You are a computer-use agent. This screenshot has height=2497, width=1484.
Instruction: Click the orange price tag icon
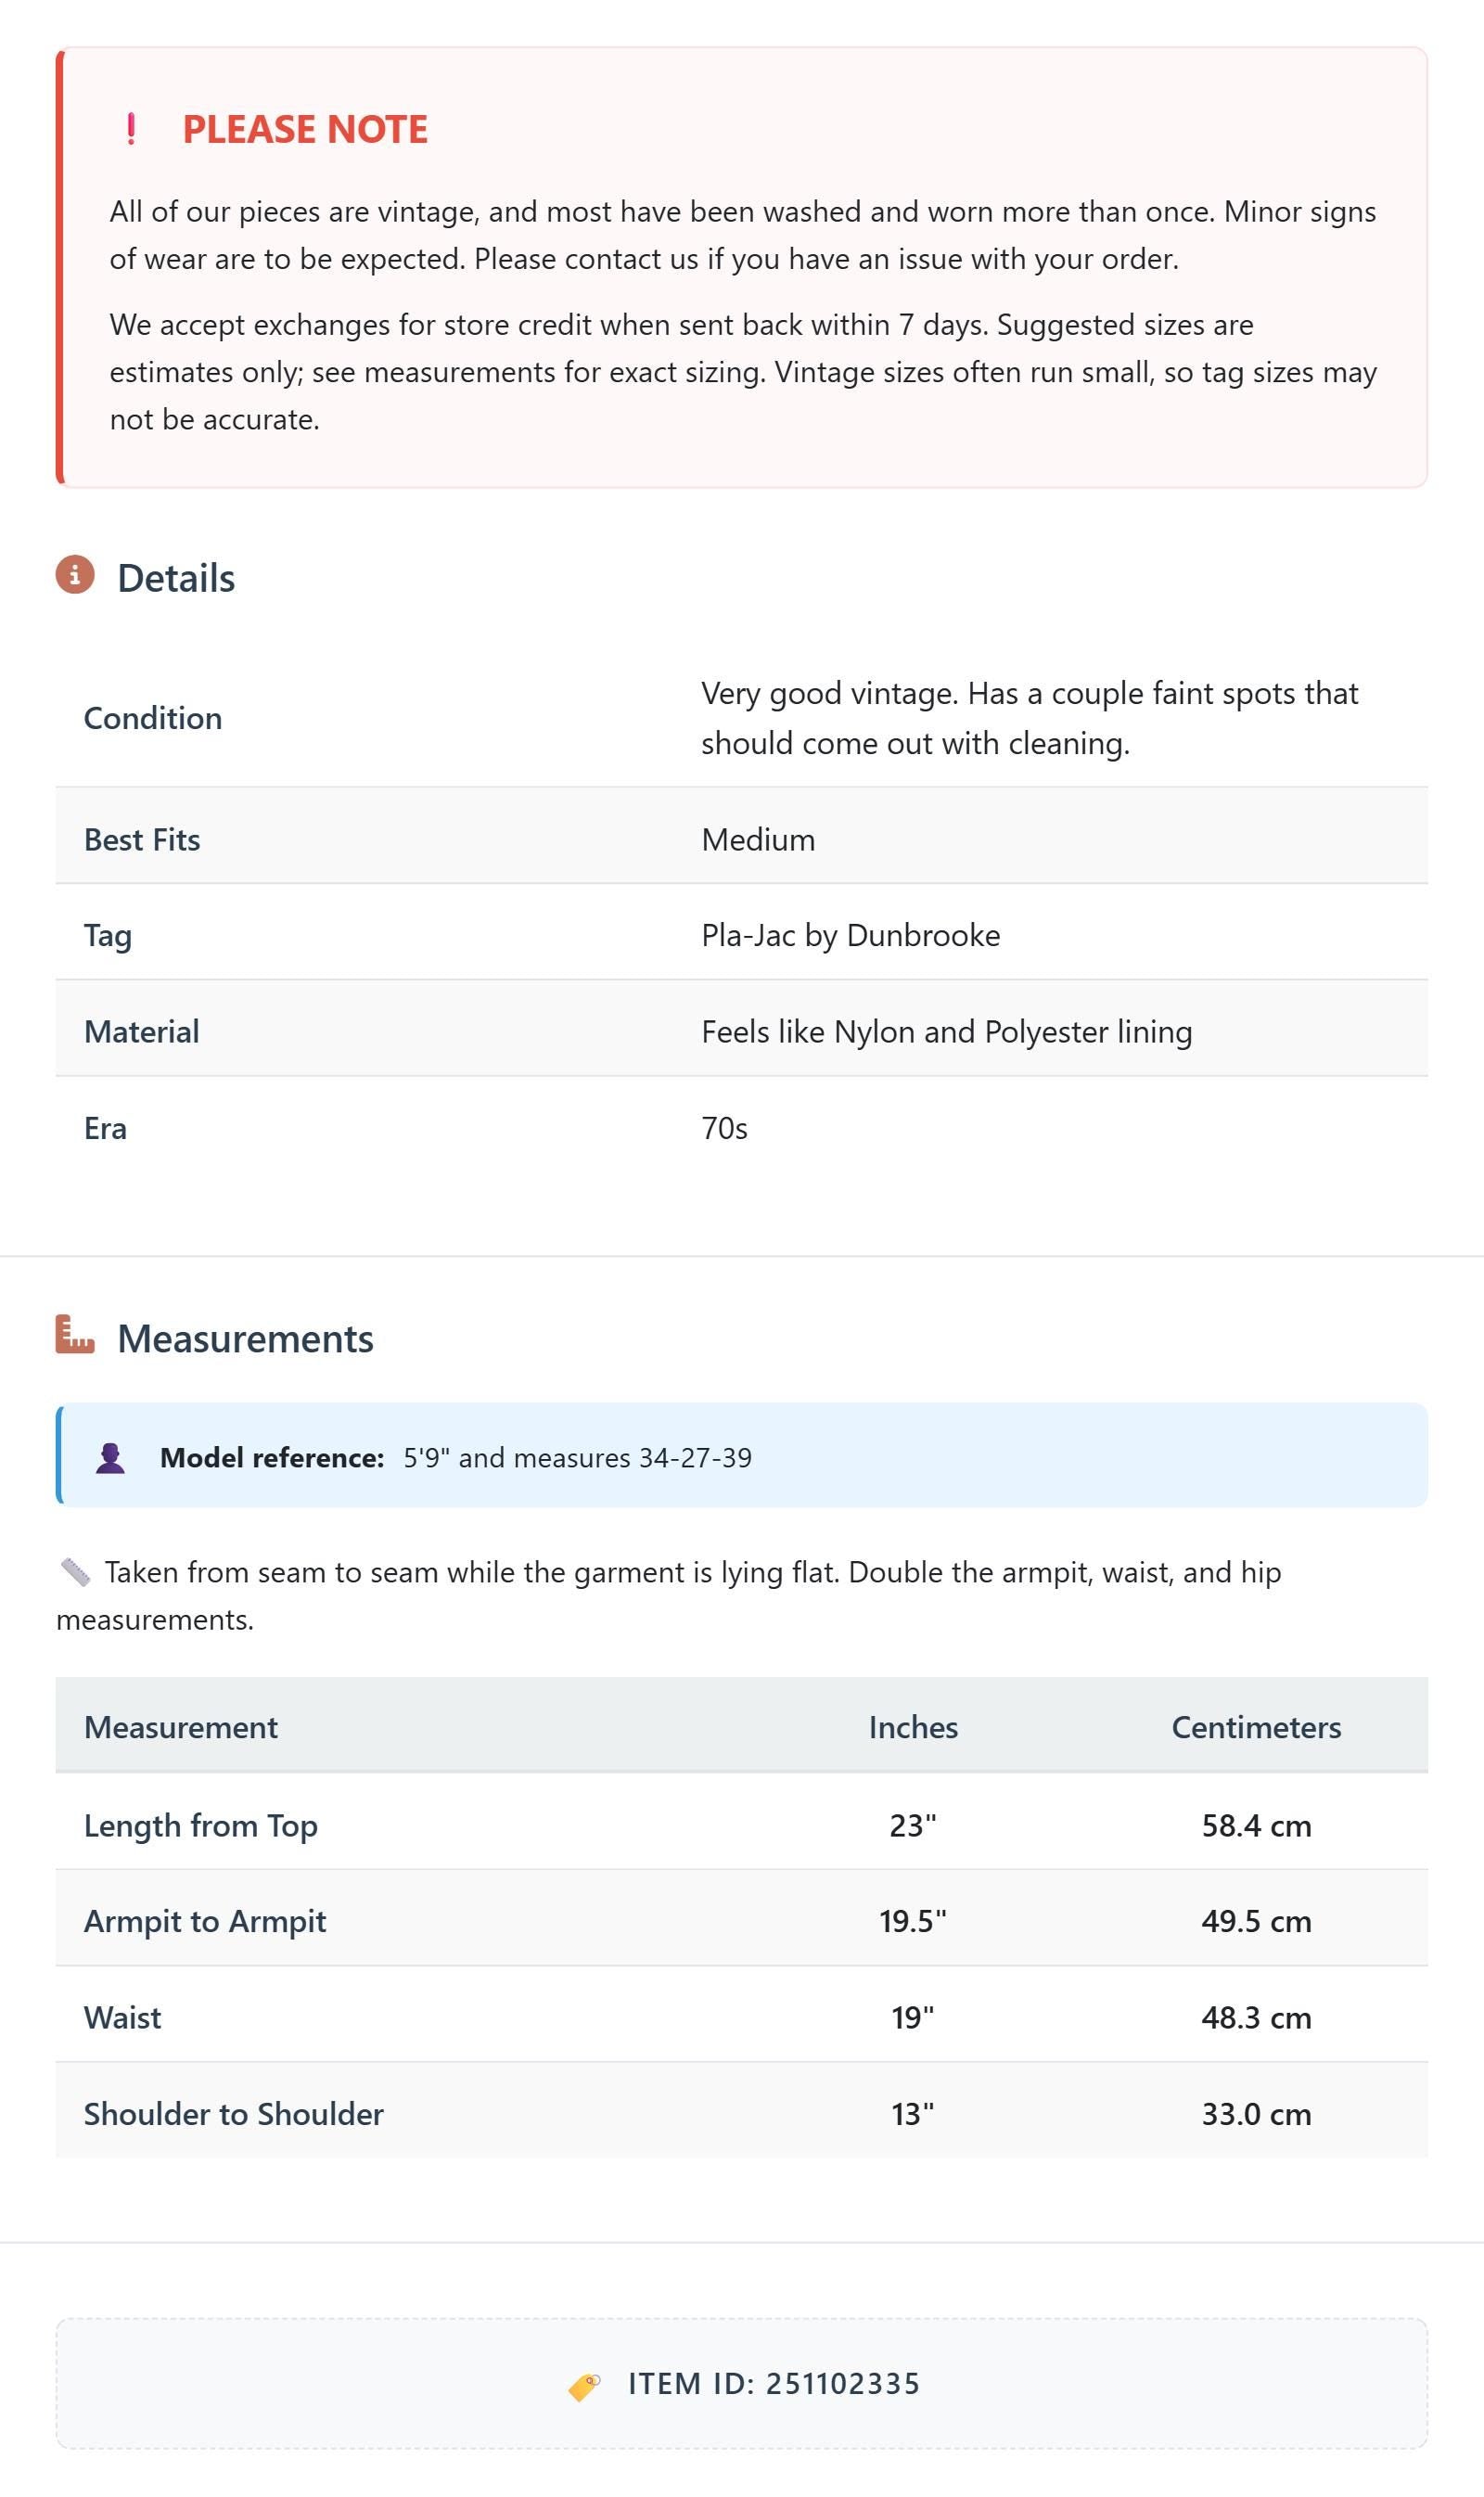click(584, 2385)
